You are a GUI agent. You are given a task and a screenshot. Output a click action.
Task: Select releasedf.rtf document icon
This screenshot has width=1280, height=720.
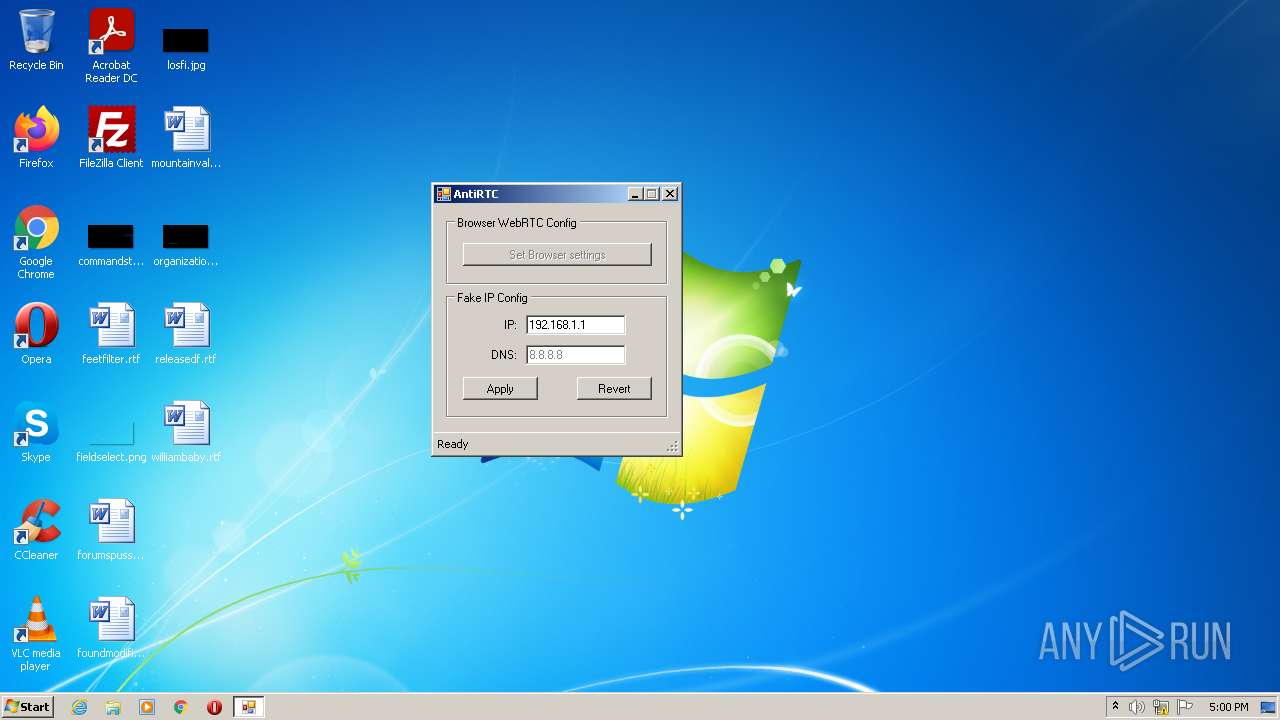coord(186,334)
